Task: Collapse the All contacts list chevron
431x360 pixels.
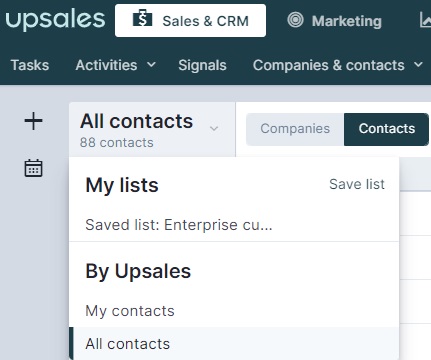Action: [x=214, y=129]
